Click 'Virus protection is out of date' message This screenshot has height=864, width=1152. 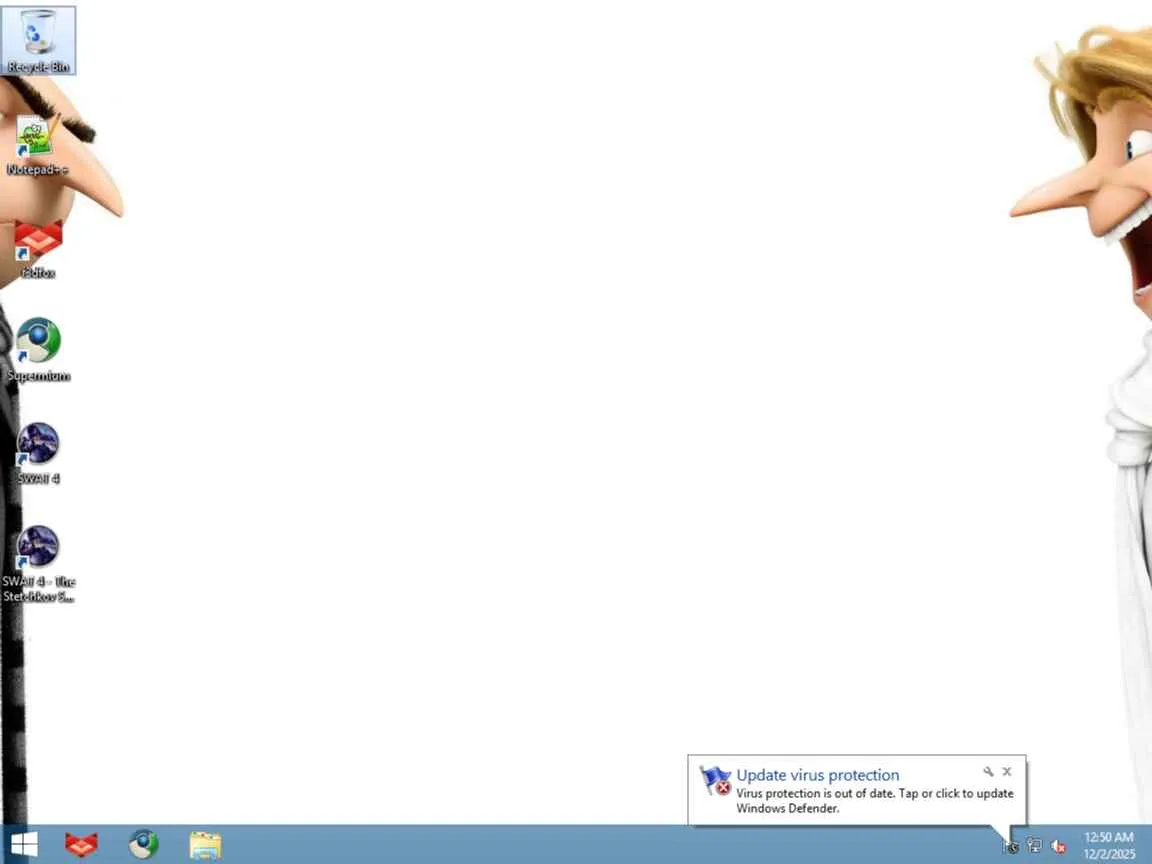tap(875, 801)
